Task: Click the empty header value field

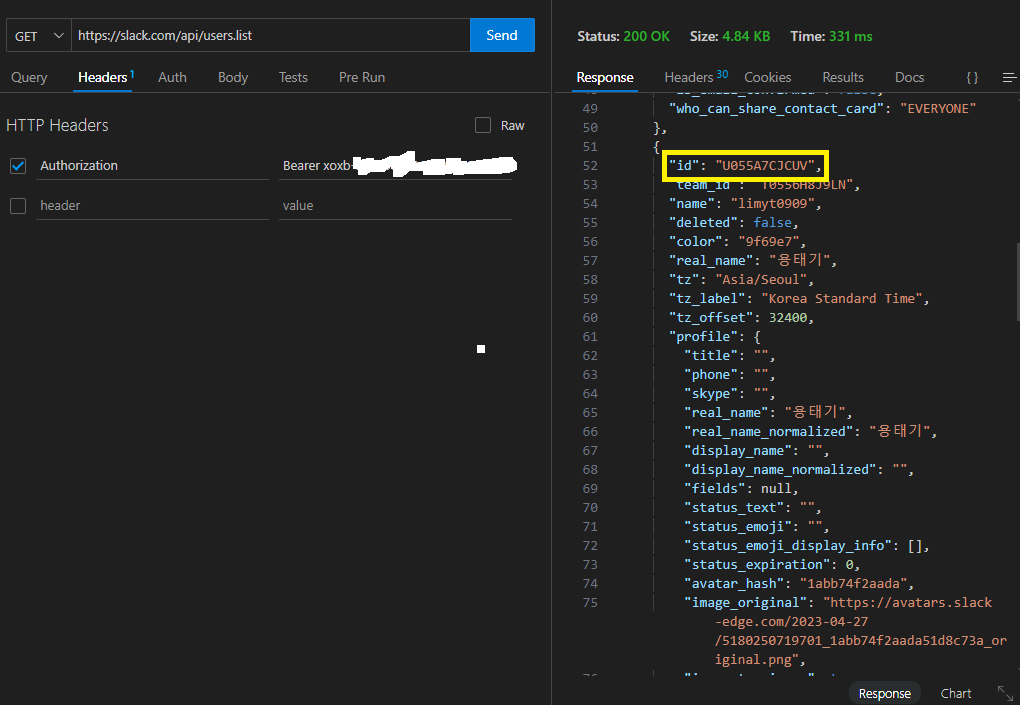Action: (x=396, y=206)
